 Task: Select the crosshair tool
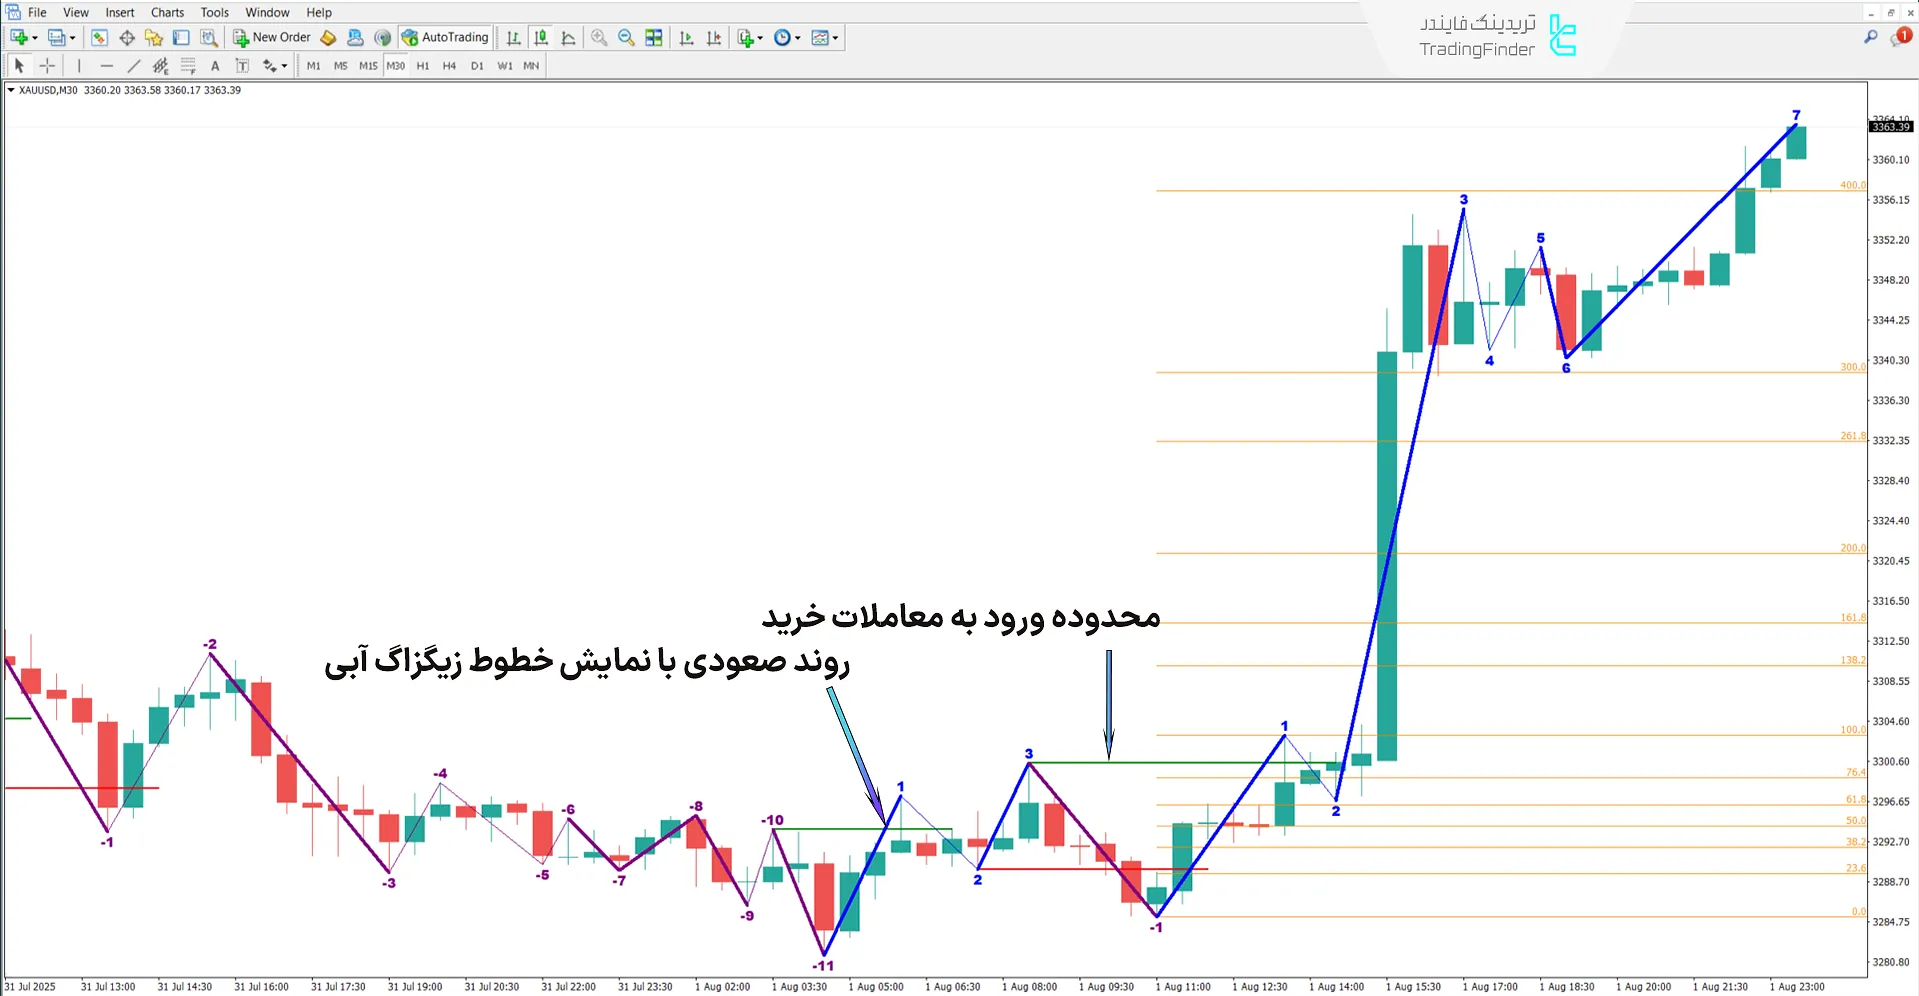click(47, 65)
